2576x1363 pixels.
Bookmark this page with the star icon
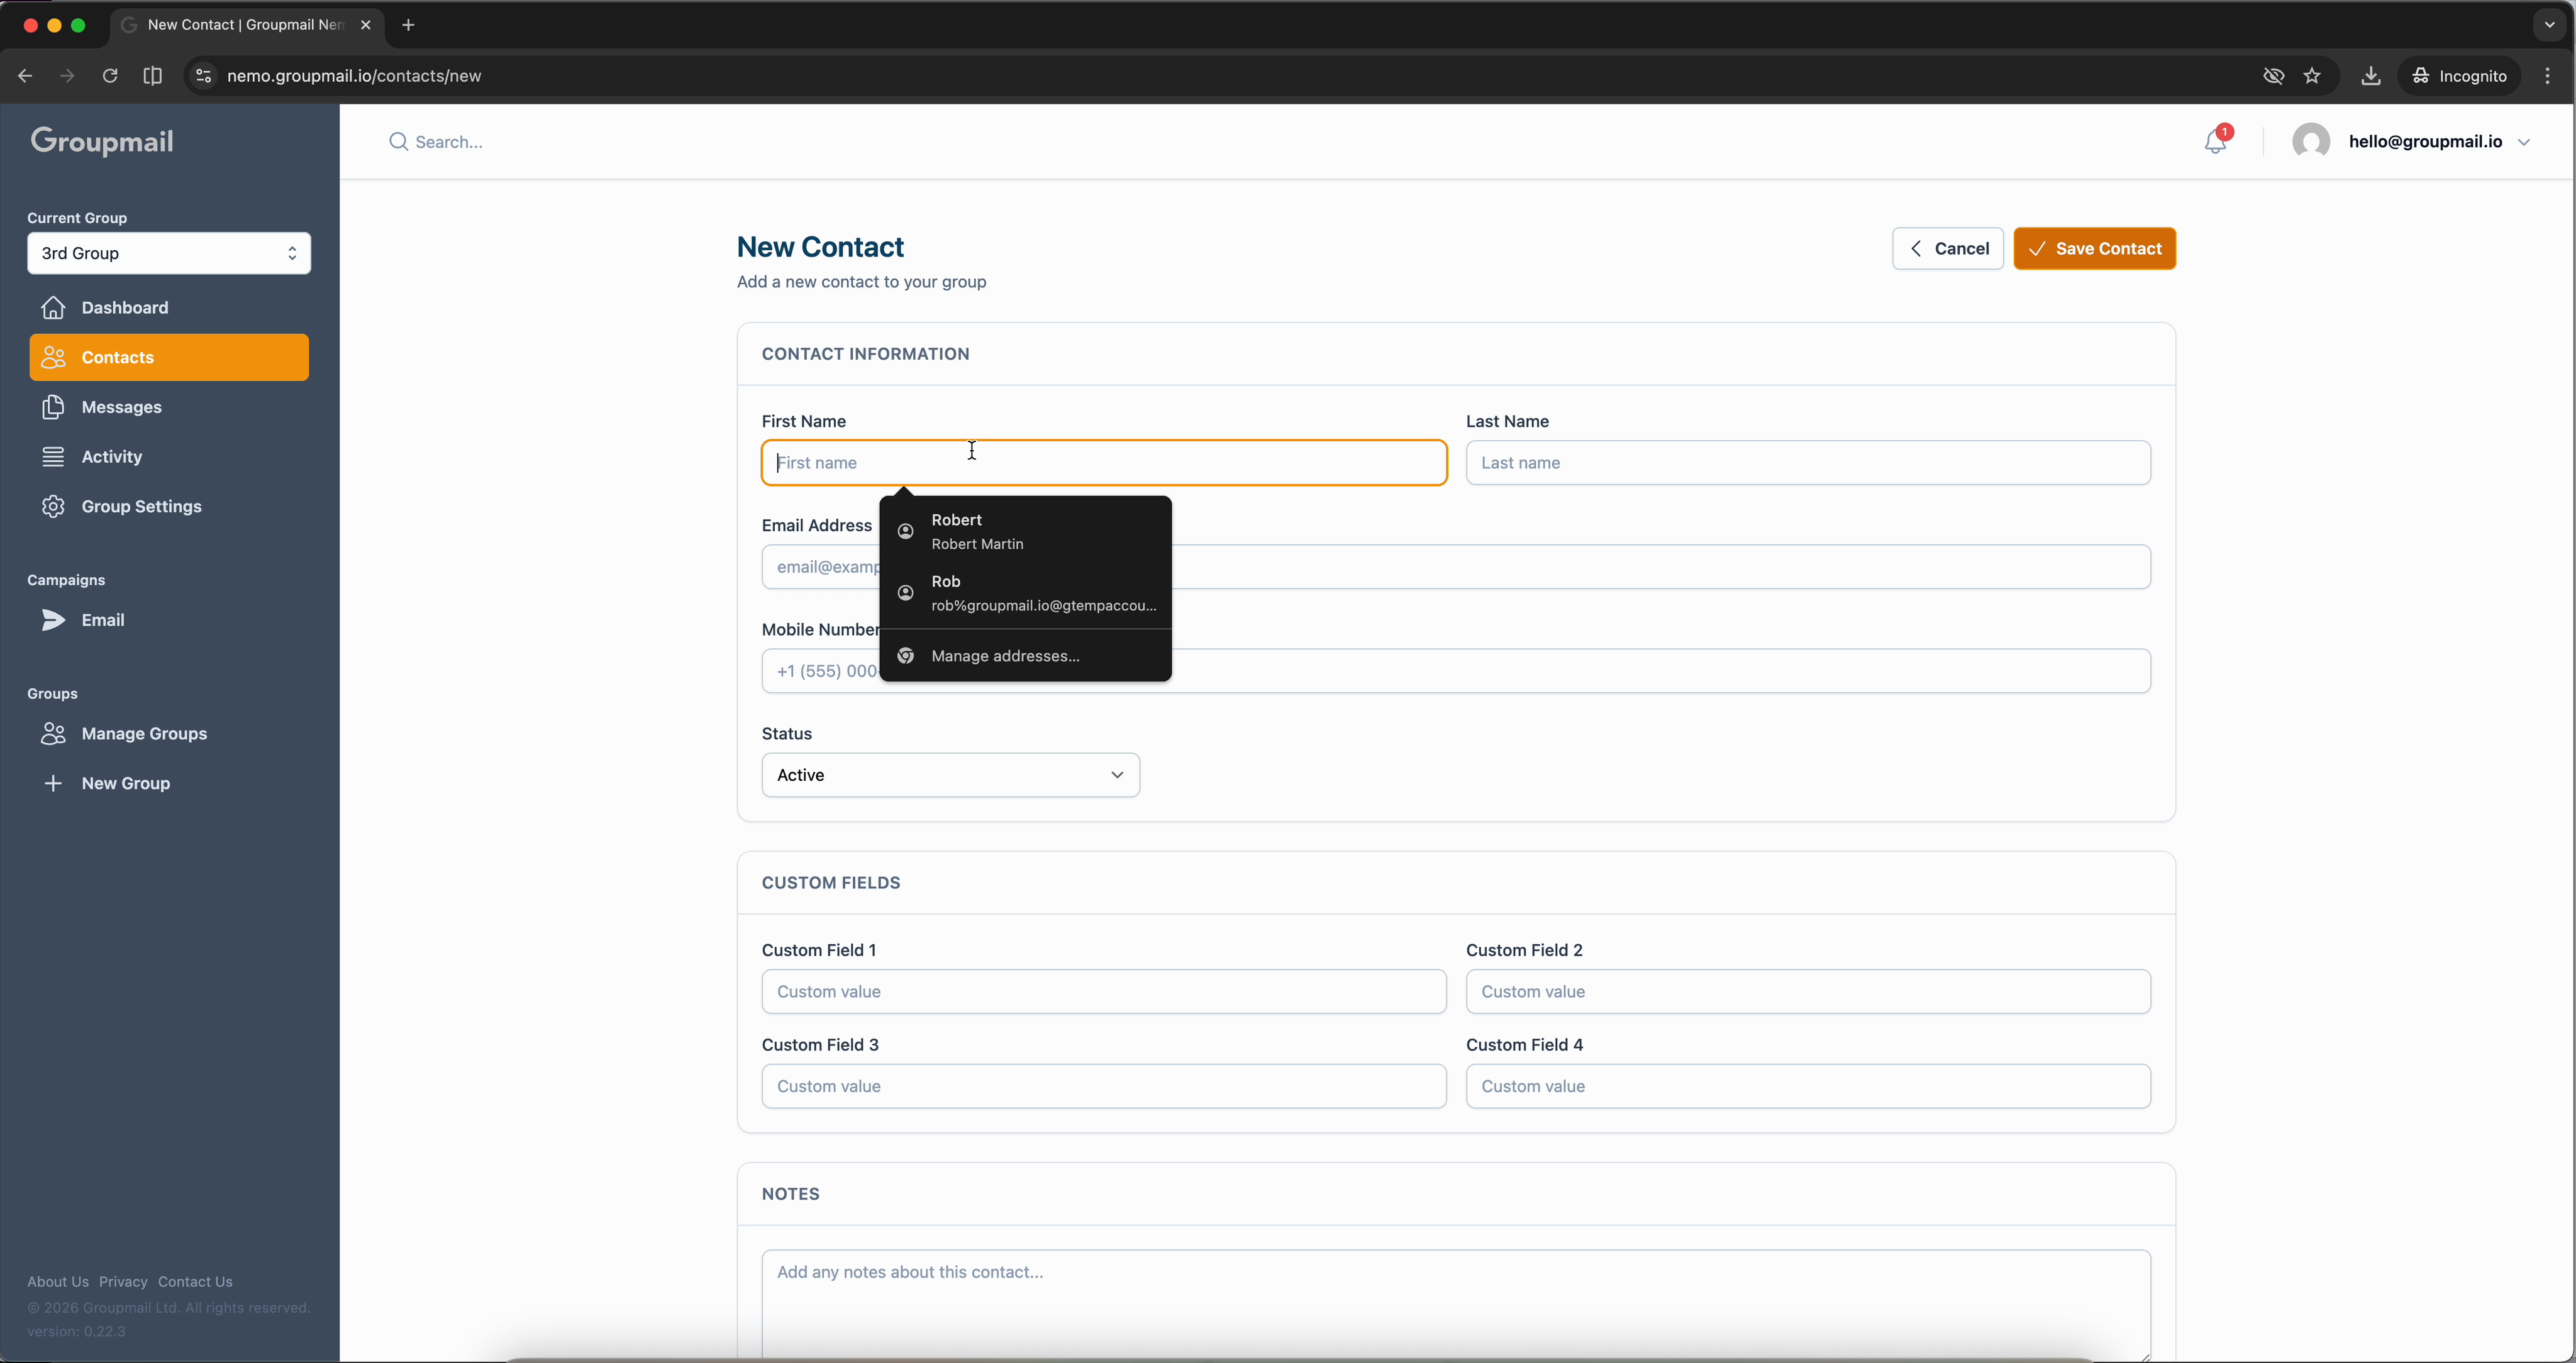[x=2312, y=76]
